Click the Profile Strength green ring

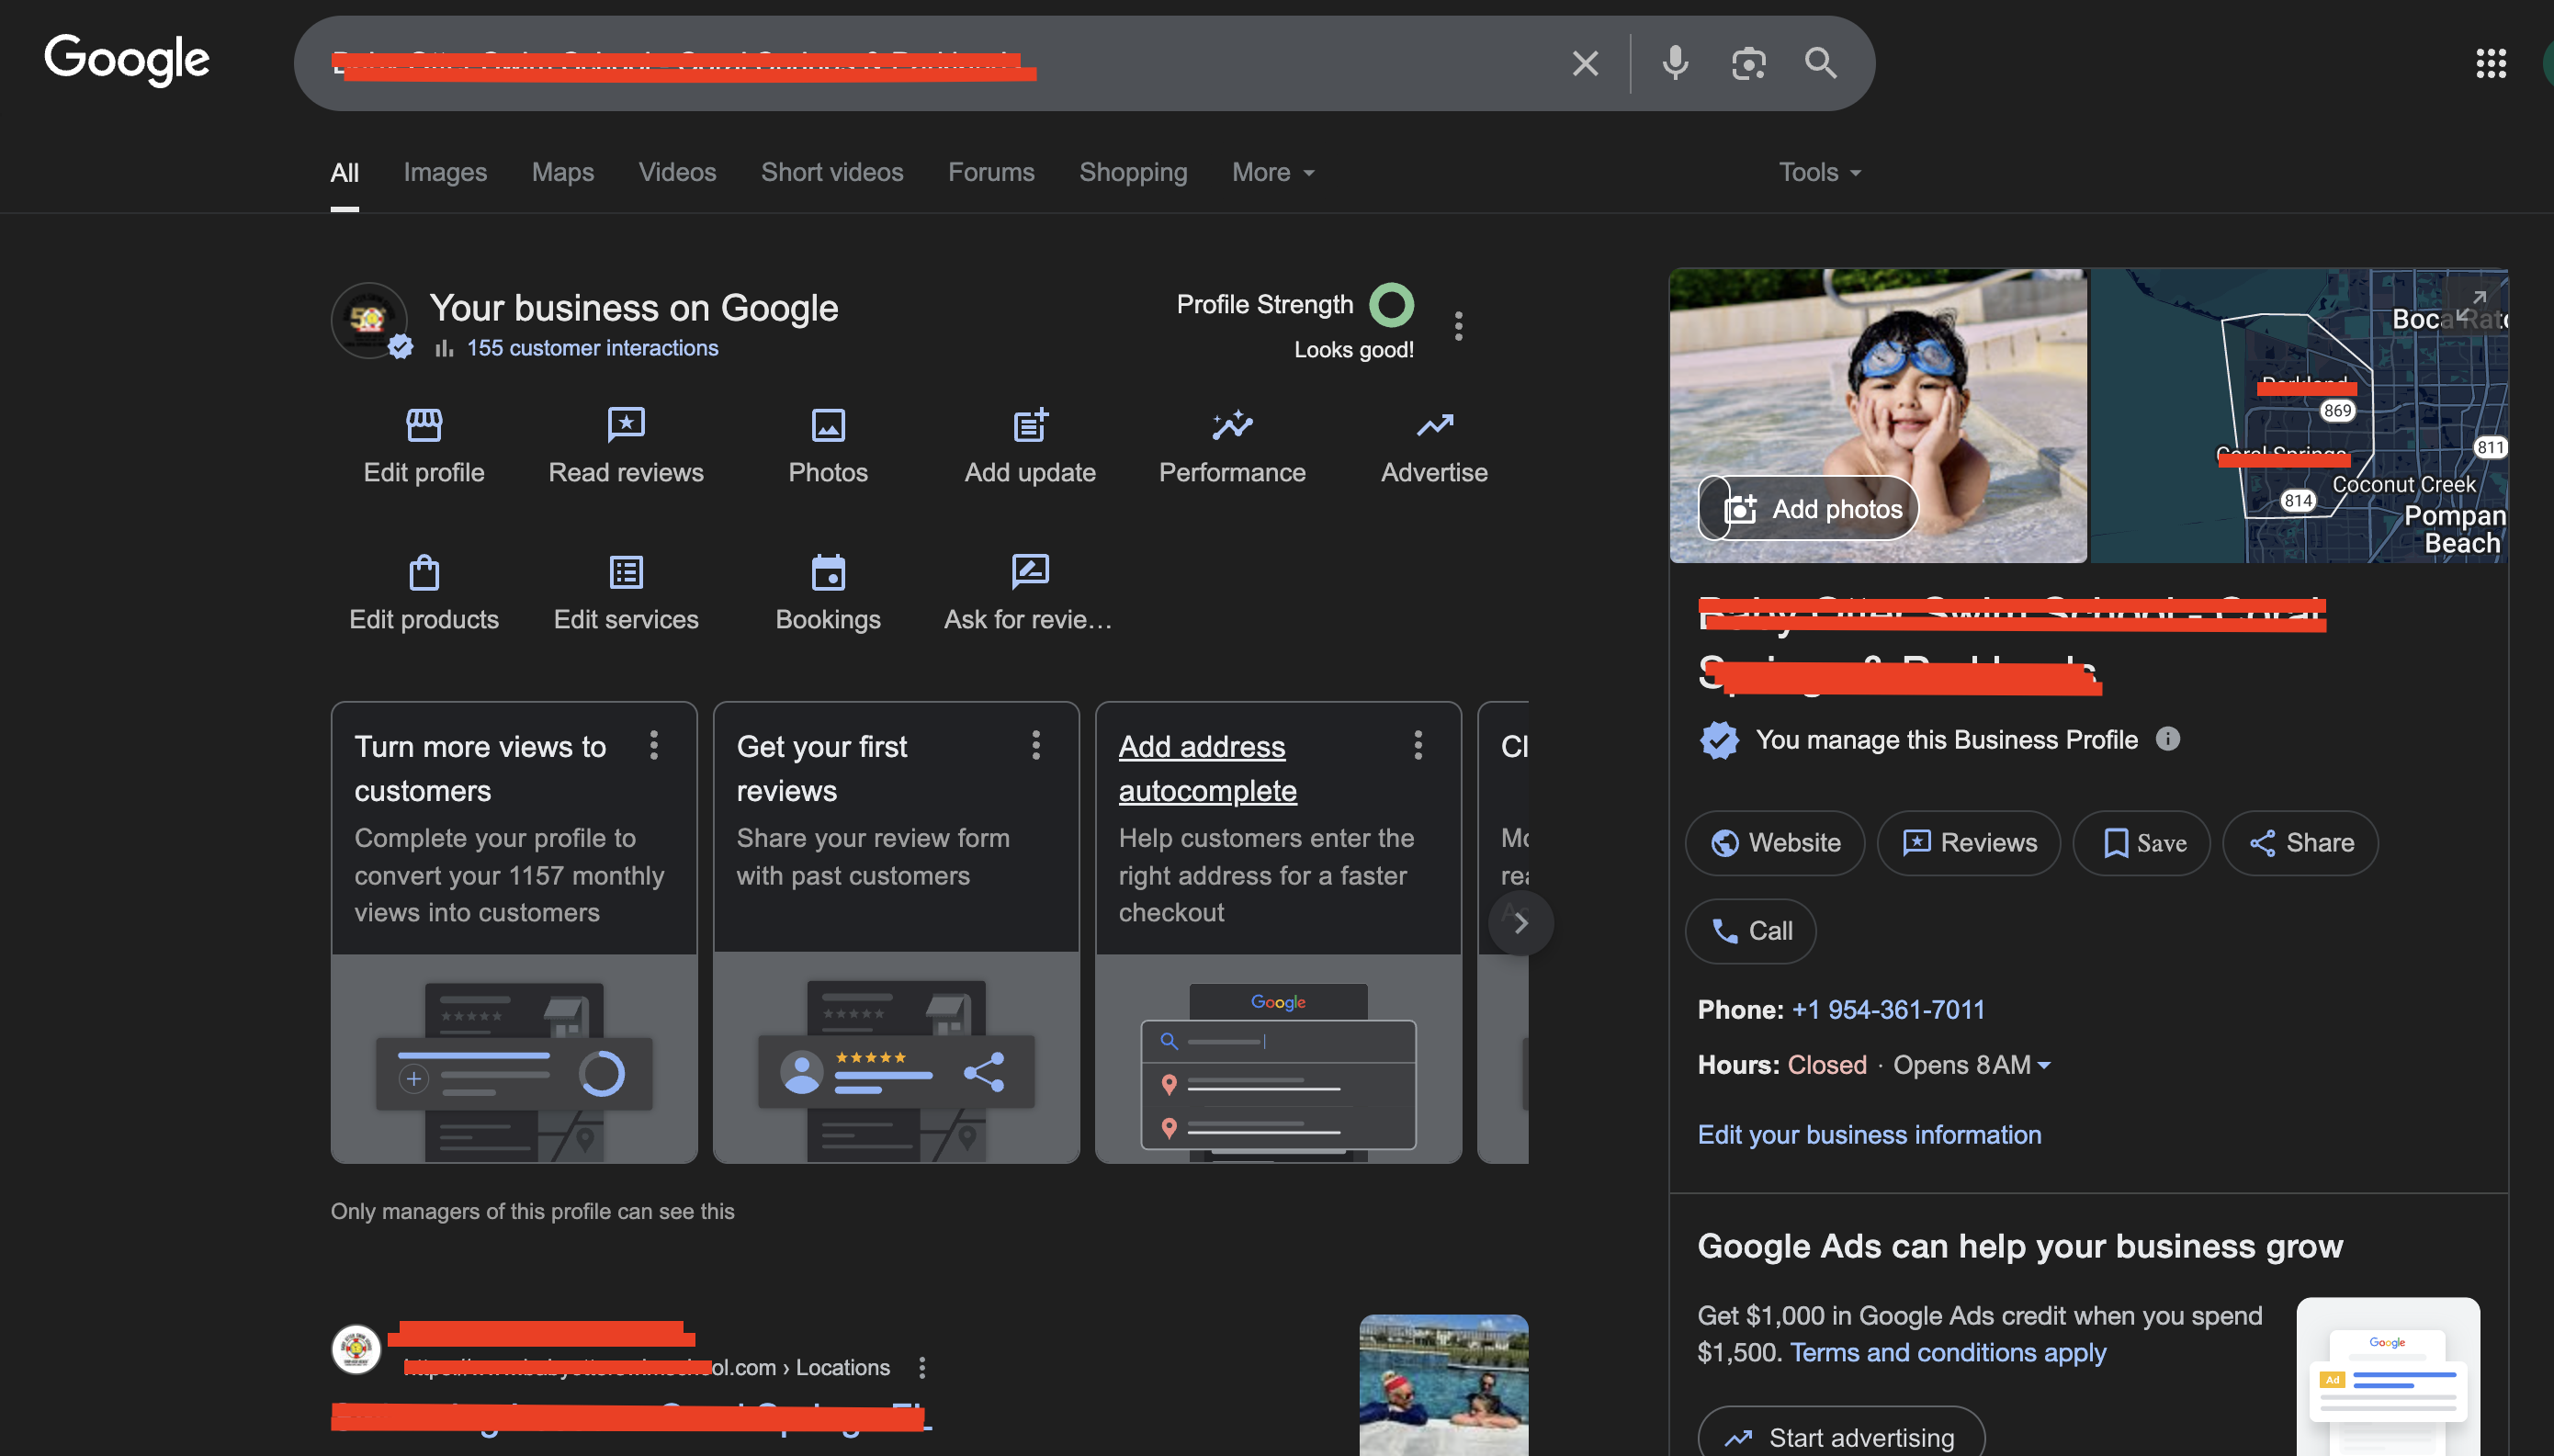pos(1391,305)
